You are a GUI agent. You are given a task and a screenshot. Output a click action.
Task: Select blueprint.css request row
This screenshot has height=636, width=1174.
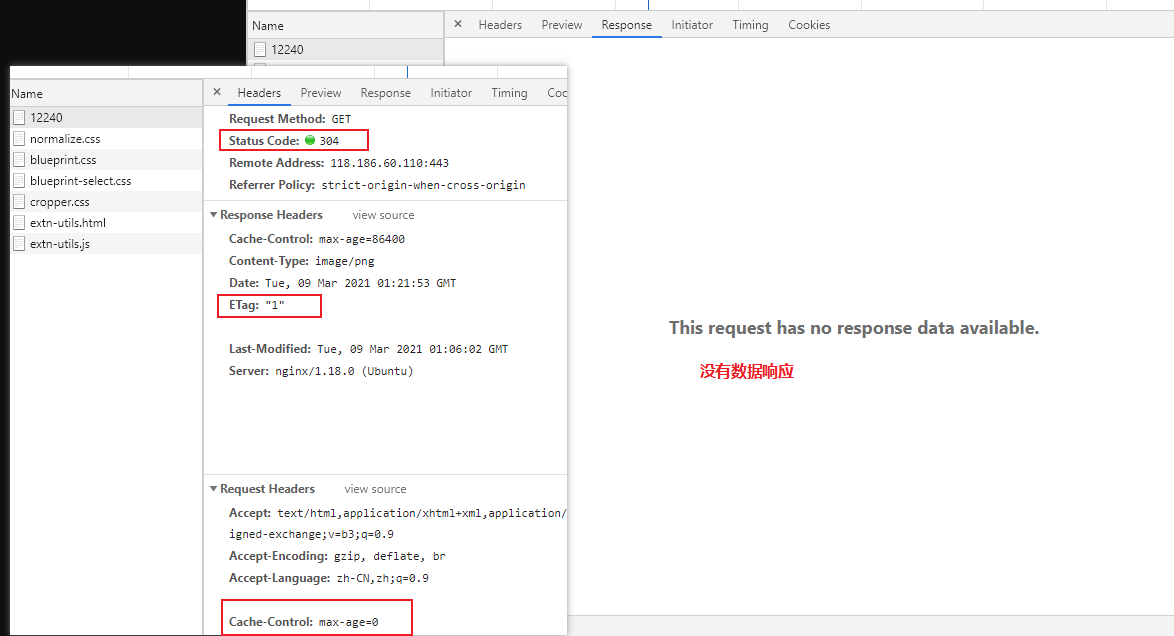106,160
